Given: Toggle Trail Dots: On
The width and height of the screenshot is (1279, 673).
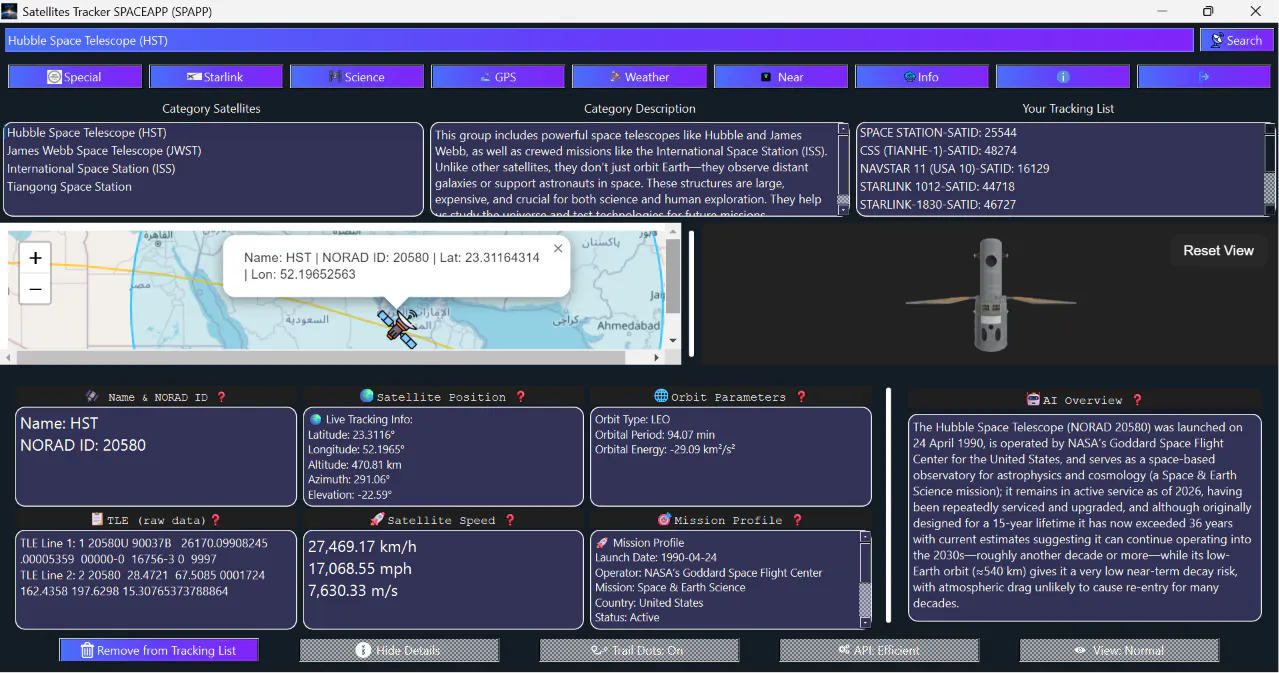Looking at the screenshot, I should click(x=639, y=650).
